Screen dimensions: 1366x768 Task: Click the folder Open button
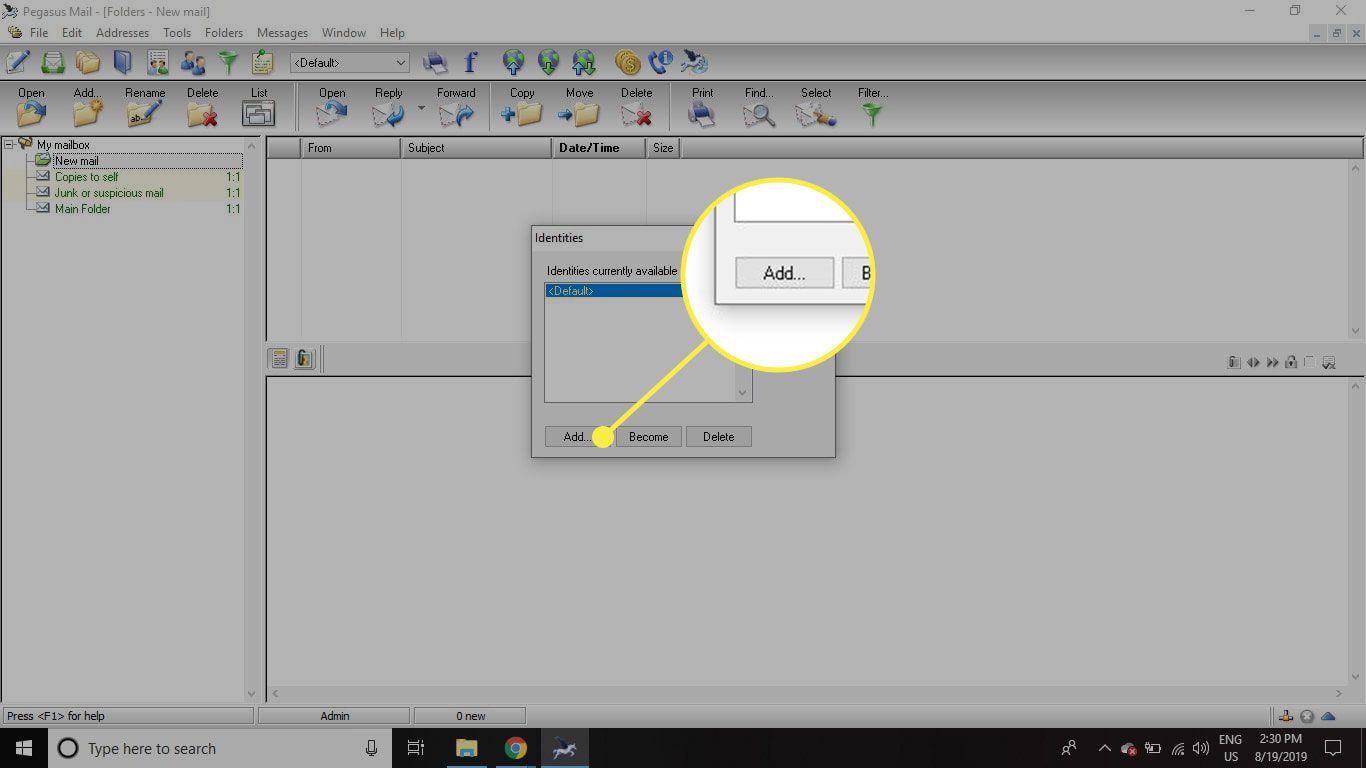tap(31, 106)
